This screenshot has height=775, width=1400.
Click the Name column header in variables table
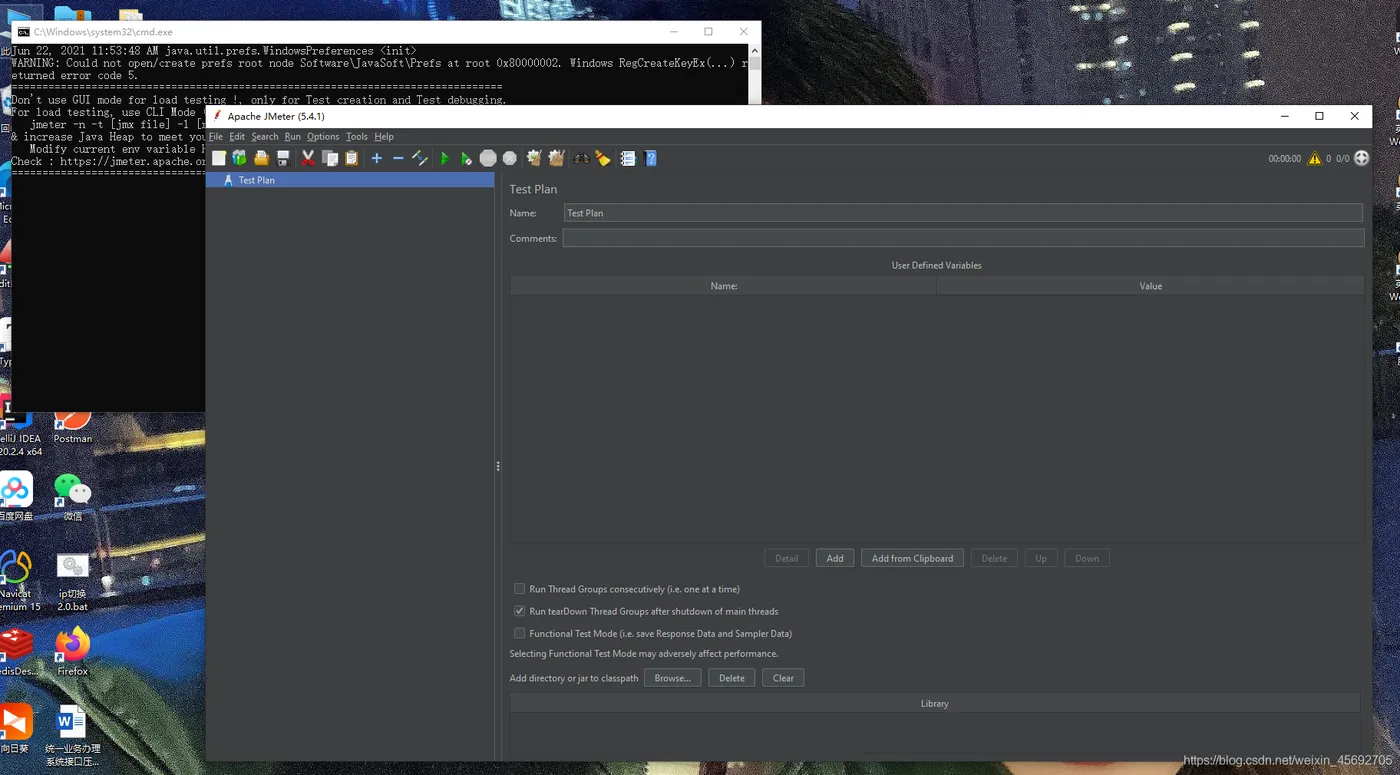tap(724, 286)
